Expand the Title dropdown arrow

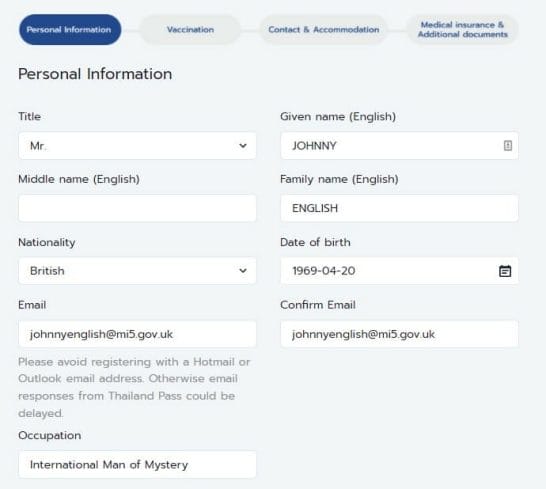coord(243,146)
